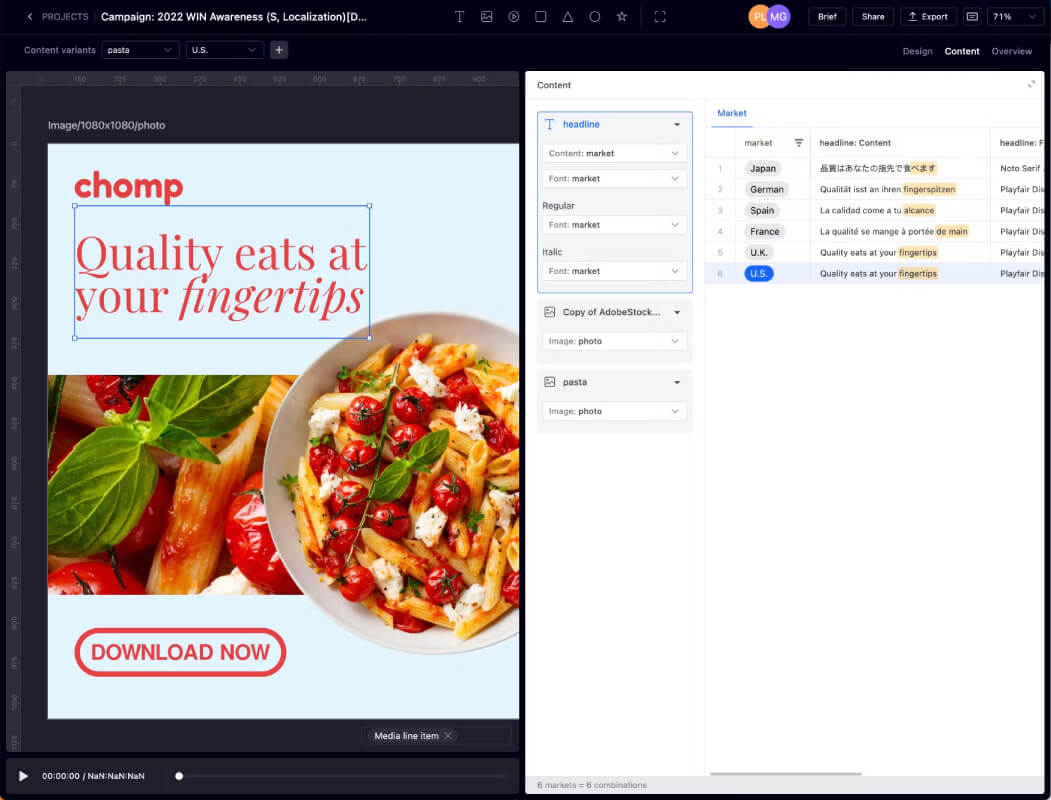The height and width of the screenshot is (800, 1051).
Task: Open the Brief
Action: (827, 17)
